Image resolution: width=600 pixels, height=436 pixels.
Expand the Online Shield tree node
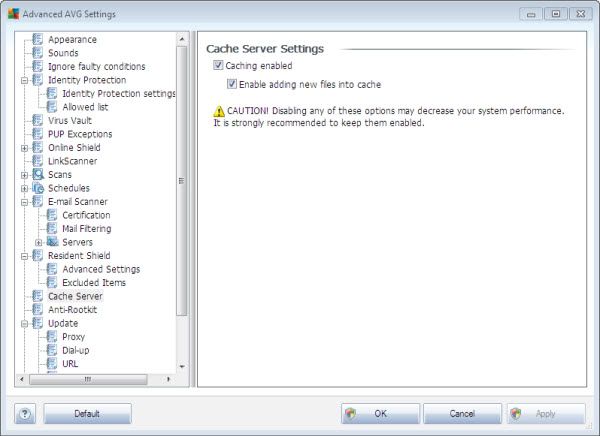point(24,148)
